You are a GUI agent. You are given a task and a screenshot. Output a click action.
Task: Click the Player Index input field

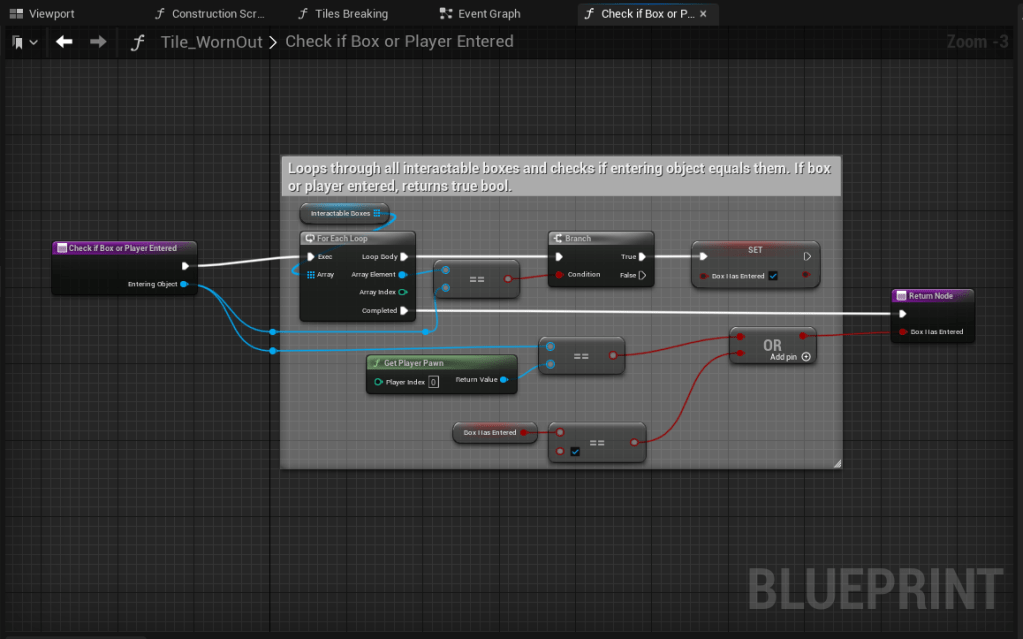point(433,382)
